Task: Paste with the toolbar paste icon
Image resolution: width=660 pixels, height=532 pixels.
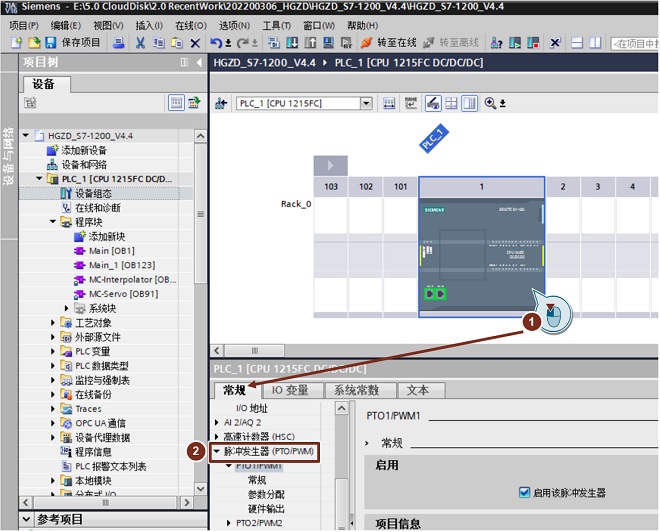Action: 177,43
